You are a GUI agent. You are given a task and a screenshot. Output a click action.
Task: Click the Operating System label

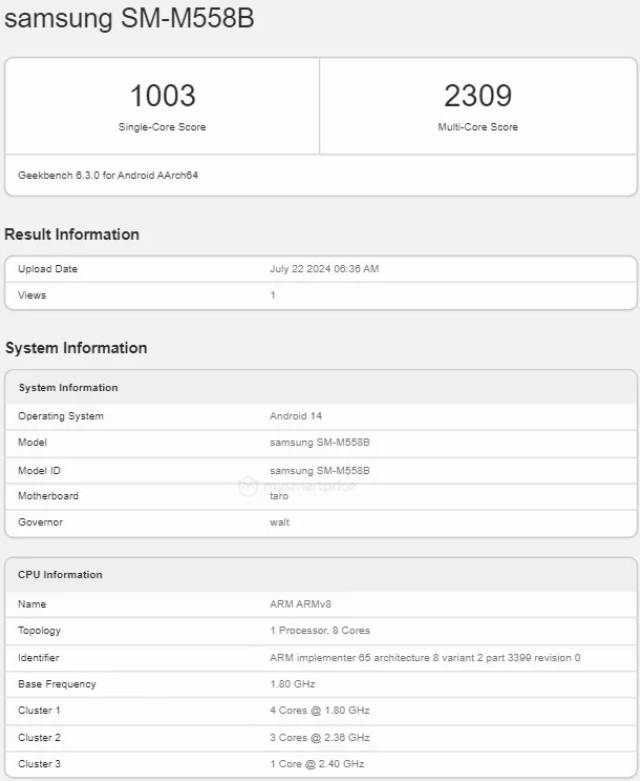click(x=61, y=416)
